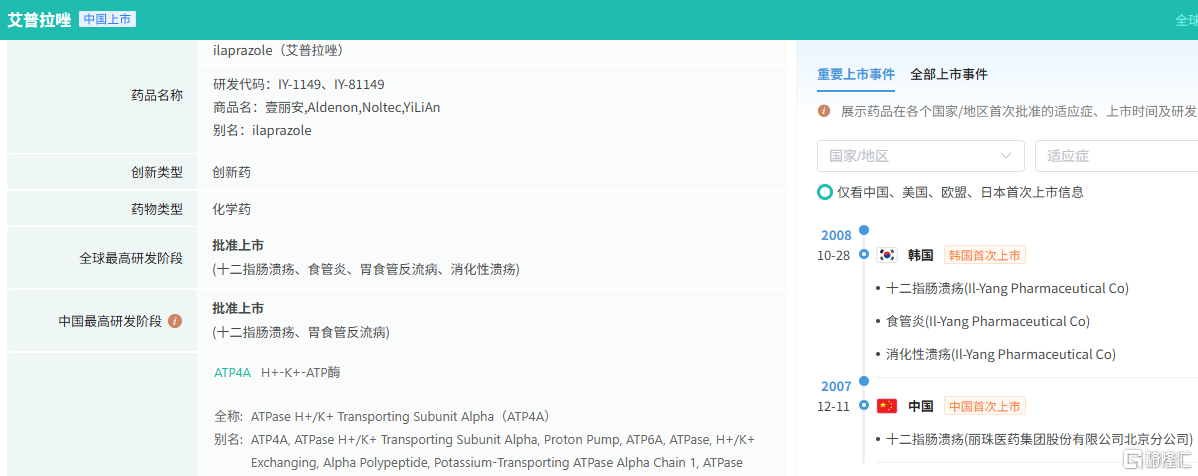The height and width of the screenshot is (476, 1198).
Task: Click the 中国上市 badge in header
Action: (108, 19)
